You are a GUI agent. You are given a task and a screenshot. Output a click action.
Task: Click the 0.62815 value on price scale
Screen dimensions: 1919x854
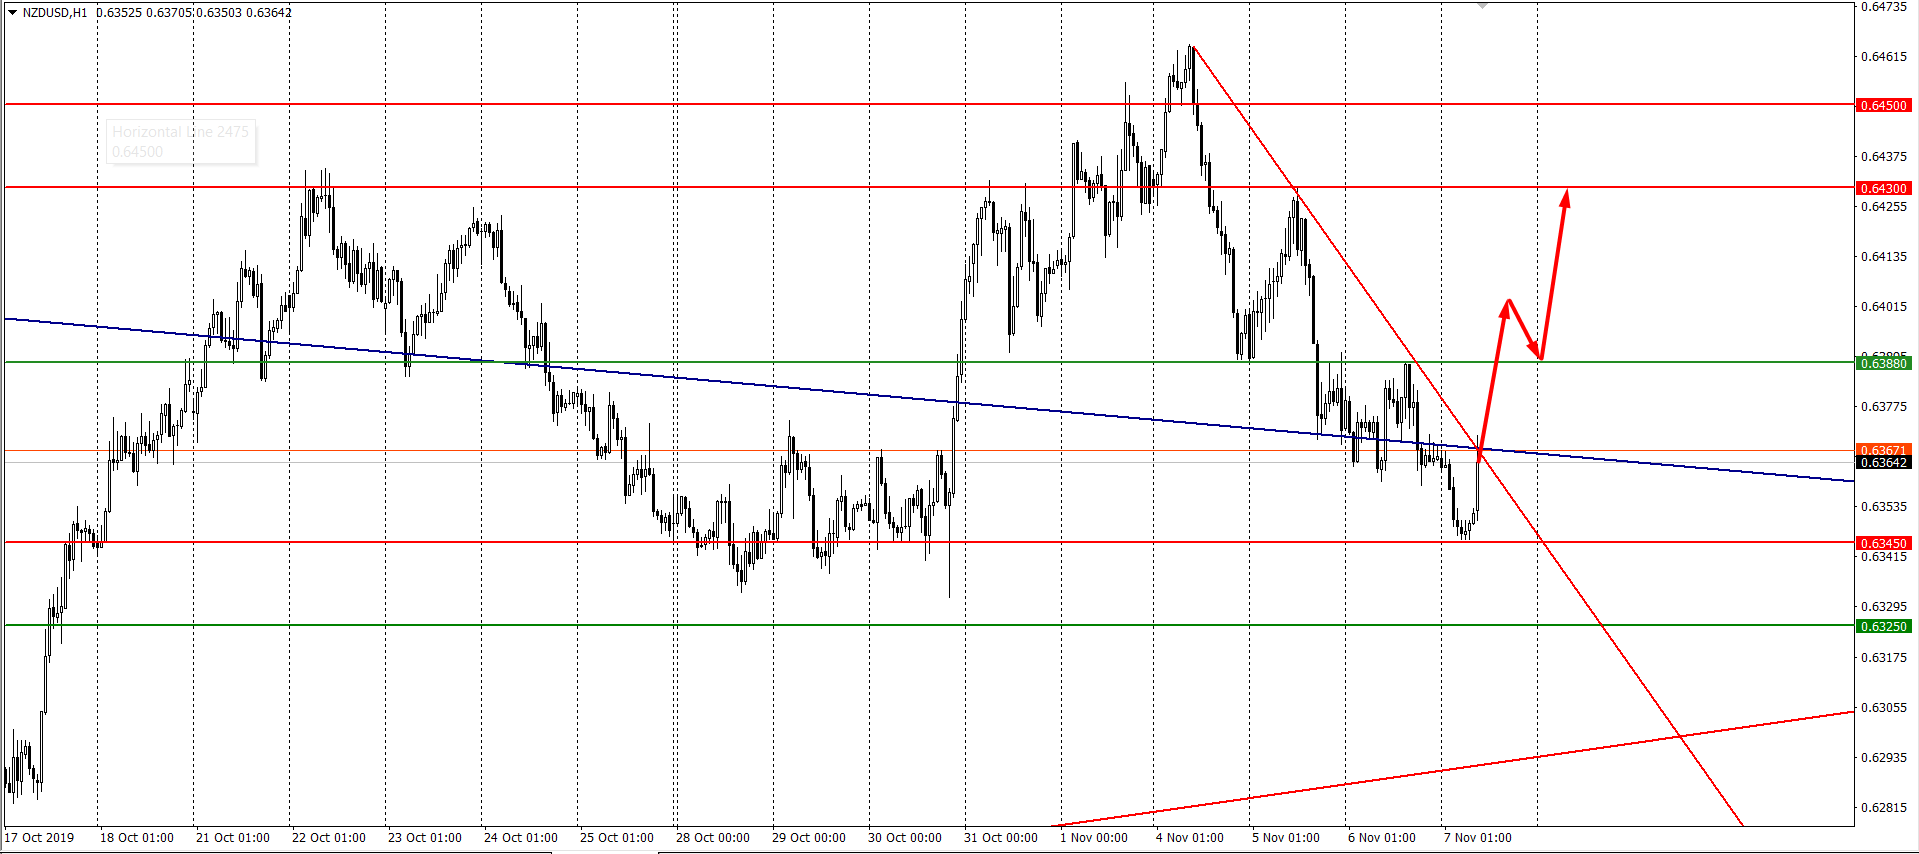tap(1883, 807)
